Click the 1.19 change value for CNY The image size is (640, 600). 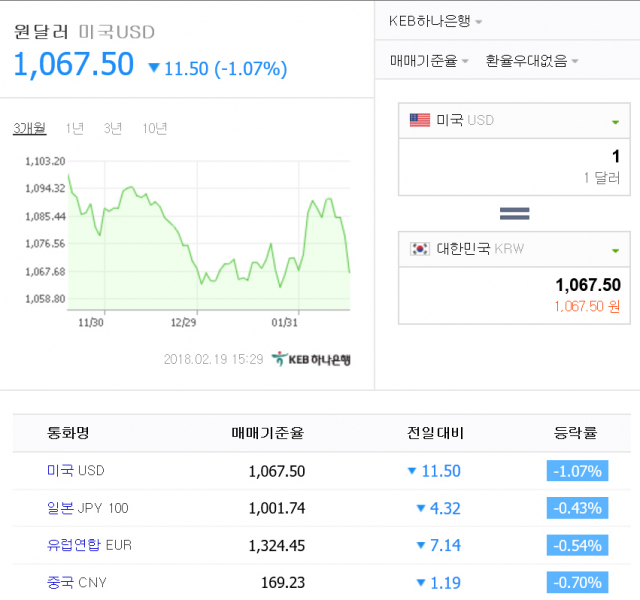[x=445, y=583]
